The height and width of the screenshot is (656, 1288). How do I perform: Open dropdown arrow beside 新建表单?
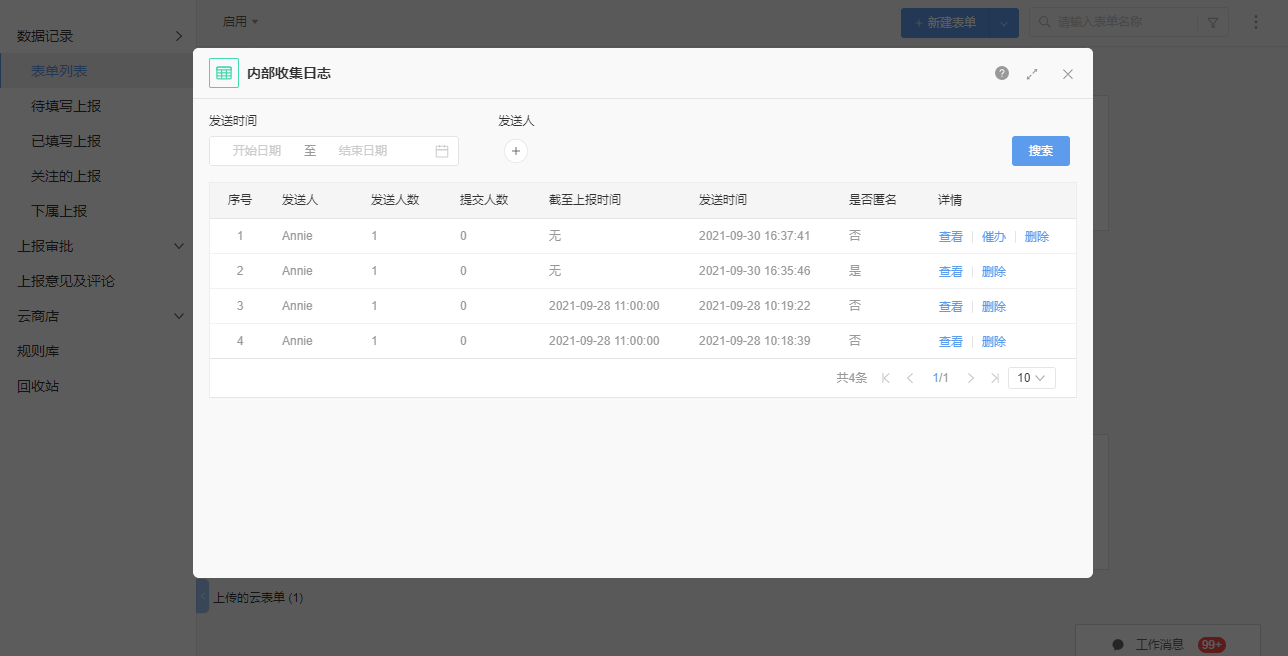pos(1004,22)
